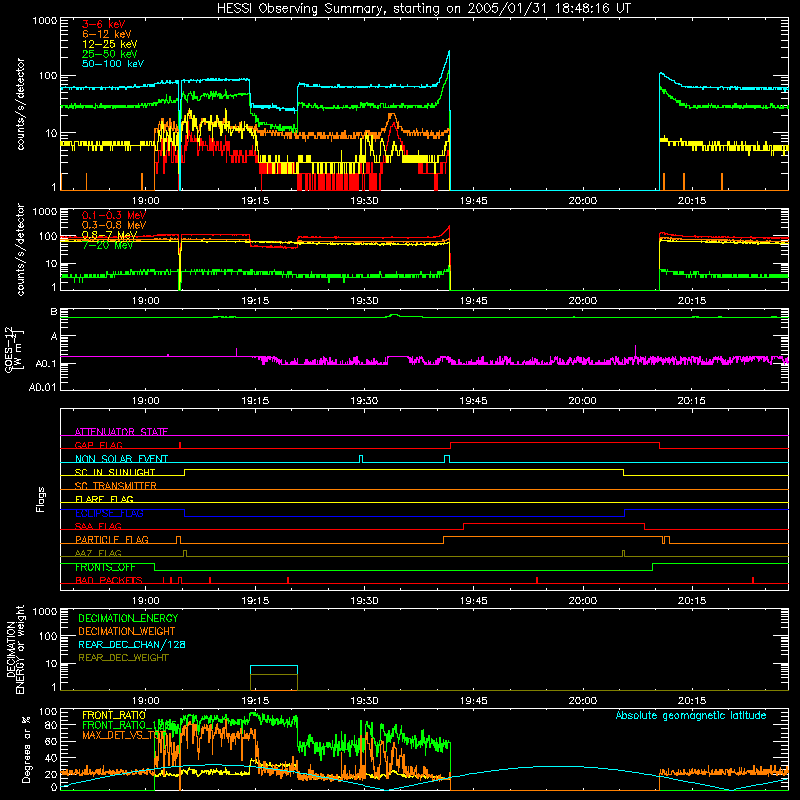The image size is (800, 800).
Task: Click the orange 0.3-0.8 MeV legend label
Action: coord(114,225)
